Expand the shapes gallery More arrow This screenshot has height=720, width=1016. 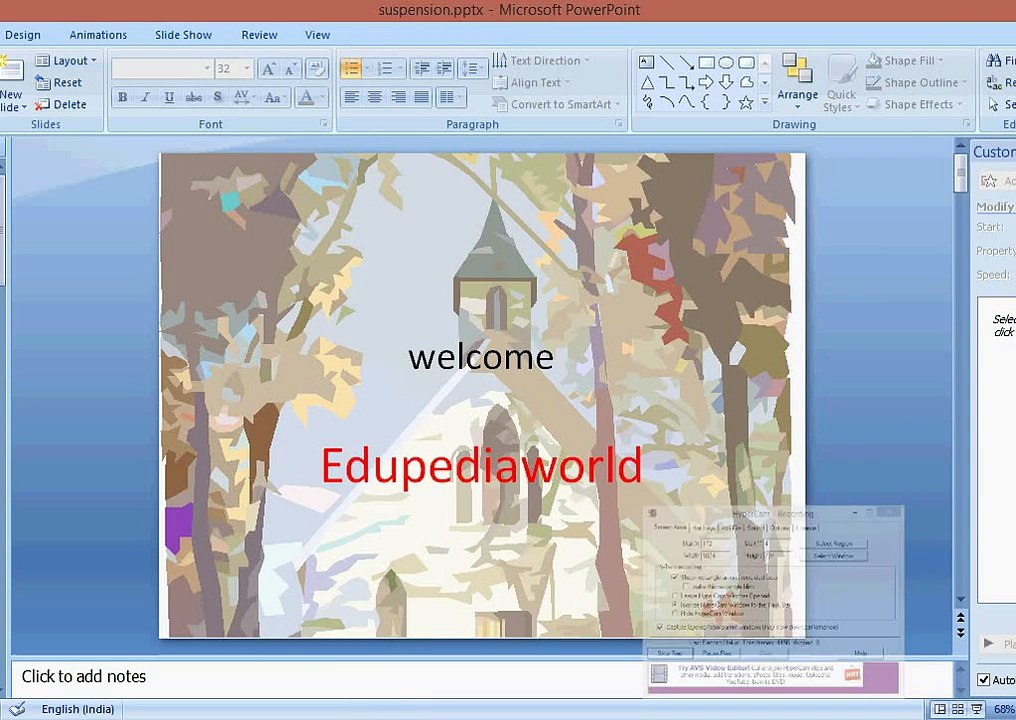[765, 102]
